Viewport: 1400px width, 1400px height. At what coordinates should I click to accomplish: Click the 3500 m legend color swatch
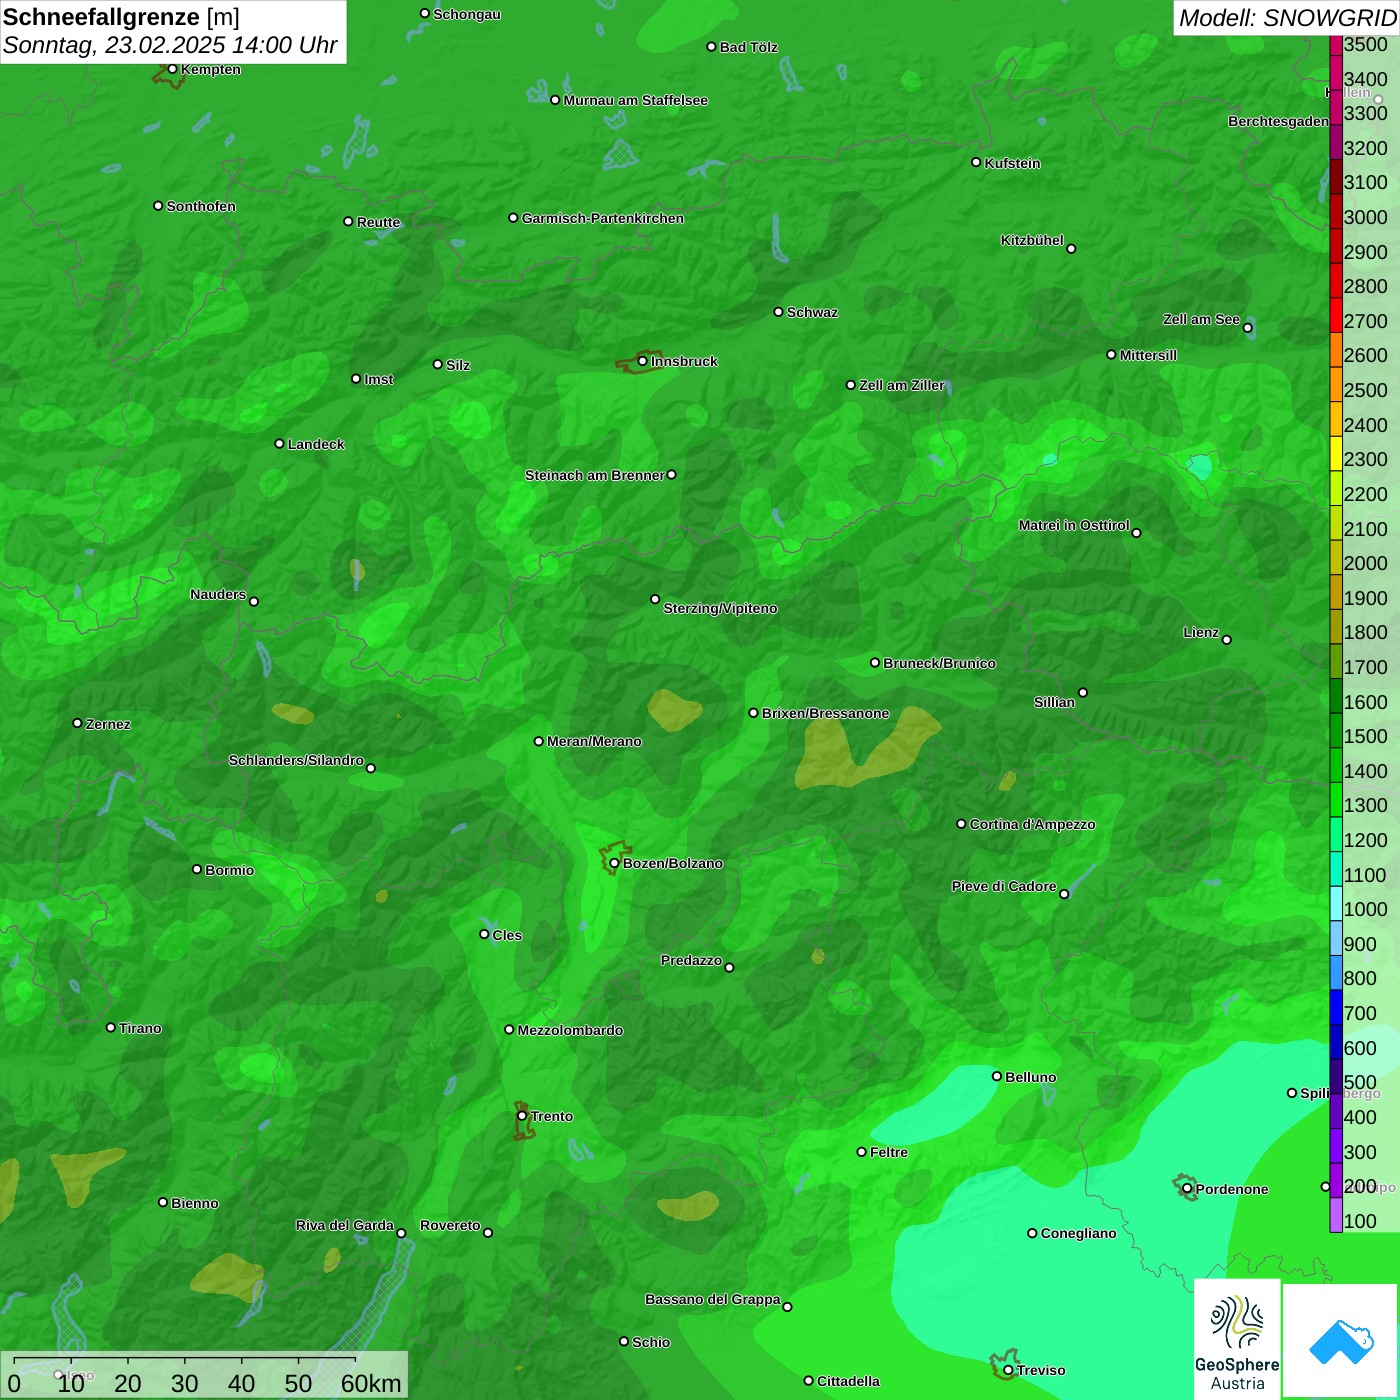1336,45
